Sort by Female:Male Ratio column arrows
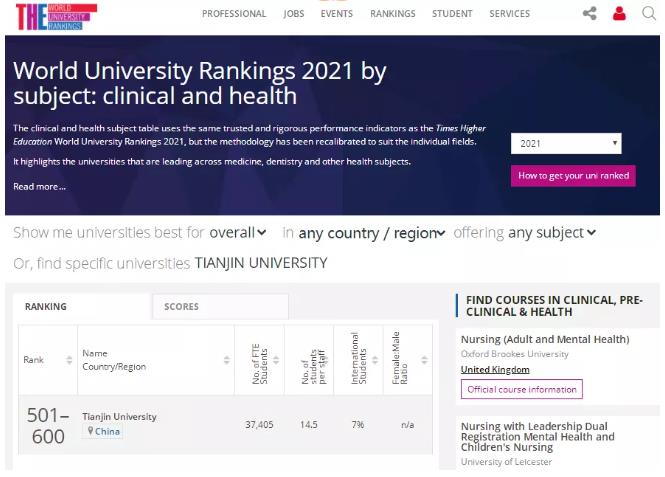Image resolution: width=665 pixels, height=477 pixels. pyautogui.click(x=424, y=360)
